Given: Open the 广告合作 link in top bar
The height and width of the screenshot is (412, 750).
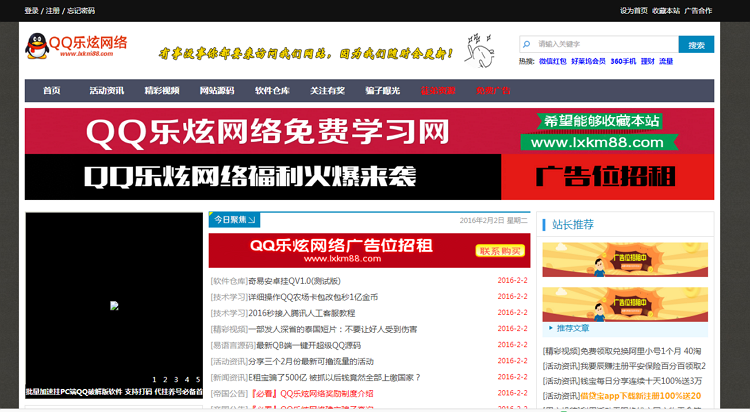Looking at the screenshot, I should 698,11.
